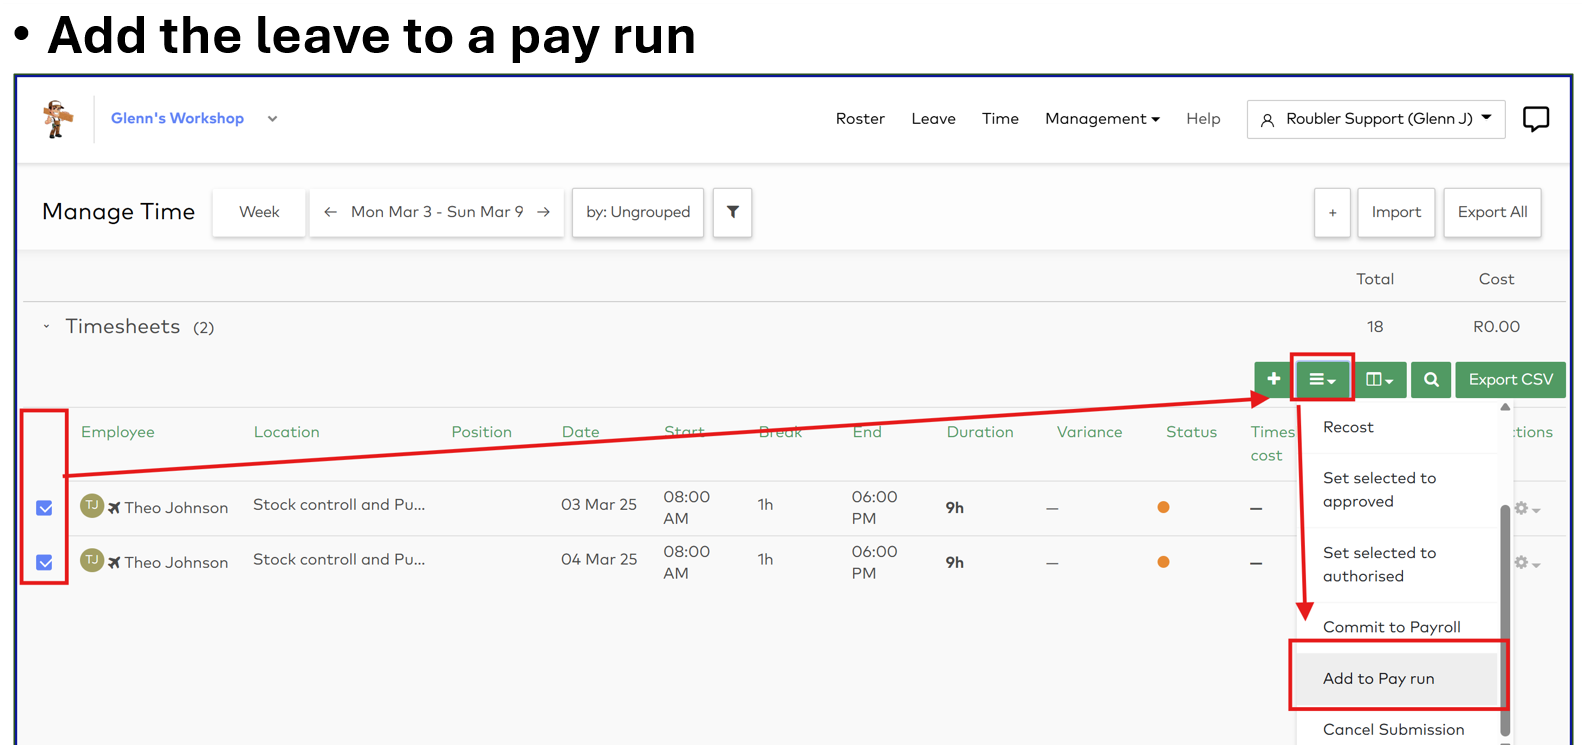
Task: Uncheck the 04 Mar 25 timesheet checkbox
Action: pyautogui.click(x=44, y=562)
